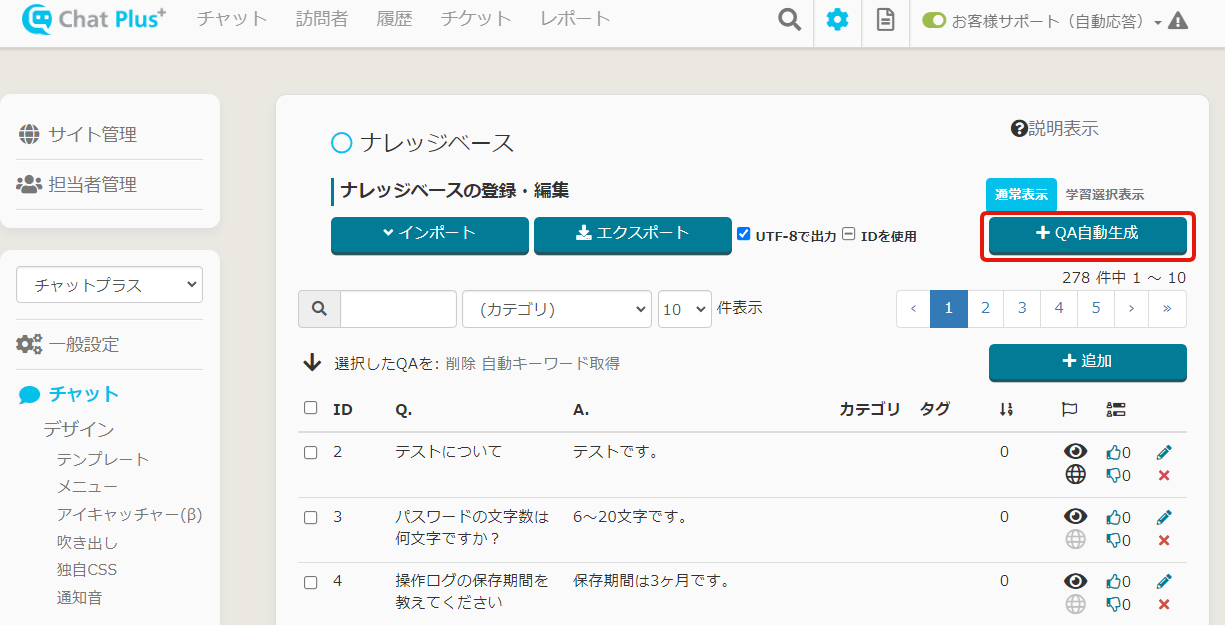The image size is (1225, 625).
Task: Open the settings gear icon in header
Action: [x=837, y=20]
